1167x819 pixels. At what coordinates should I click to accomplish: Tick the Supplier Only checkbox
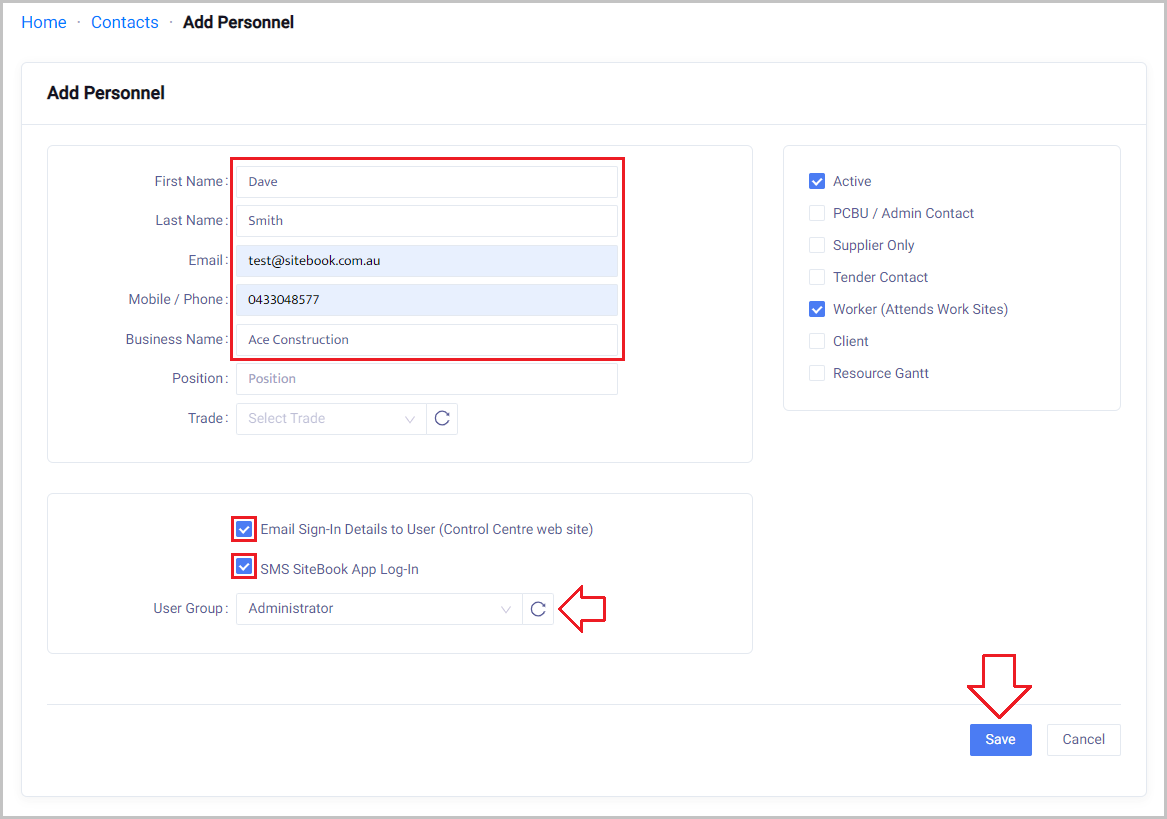[x=817, y=245]
